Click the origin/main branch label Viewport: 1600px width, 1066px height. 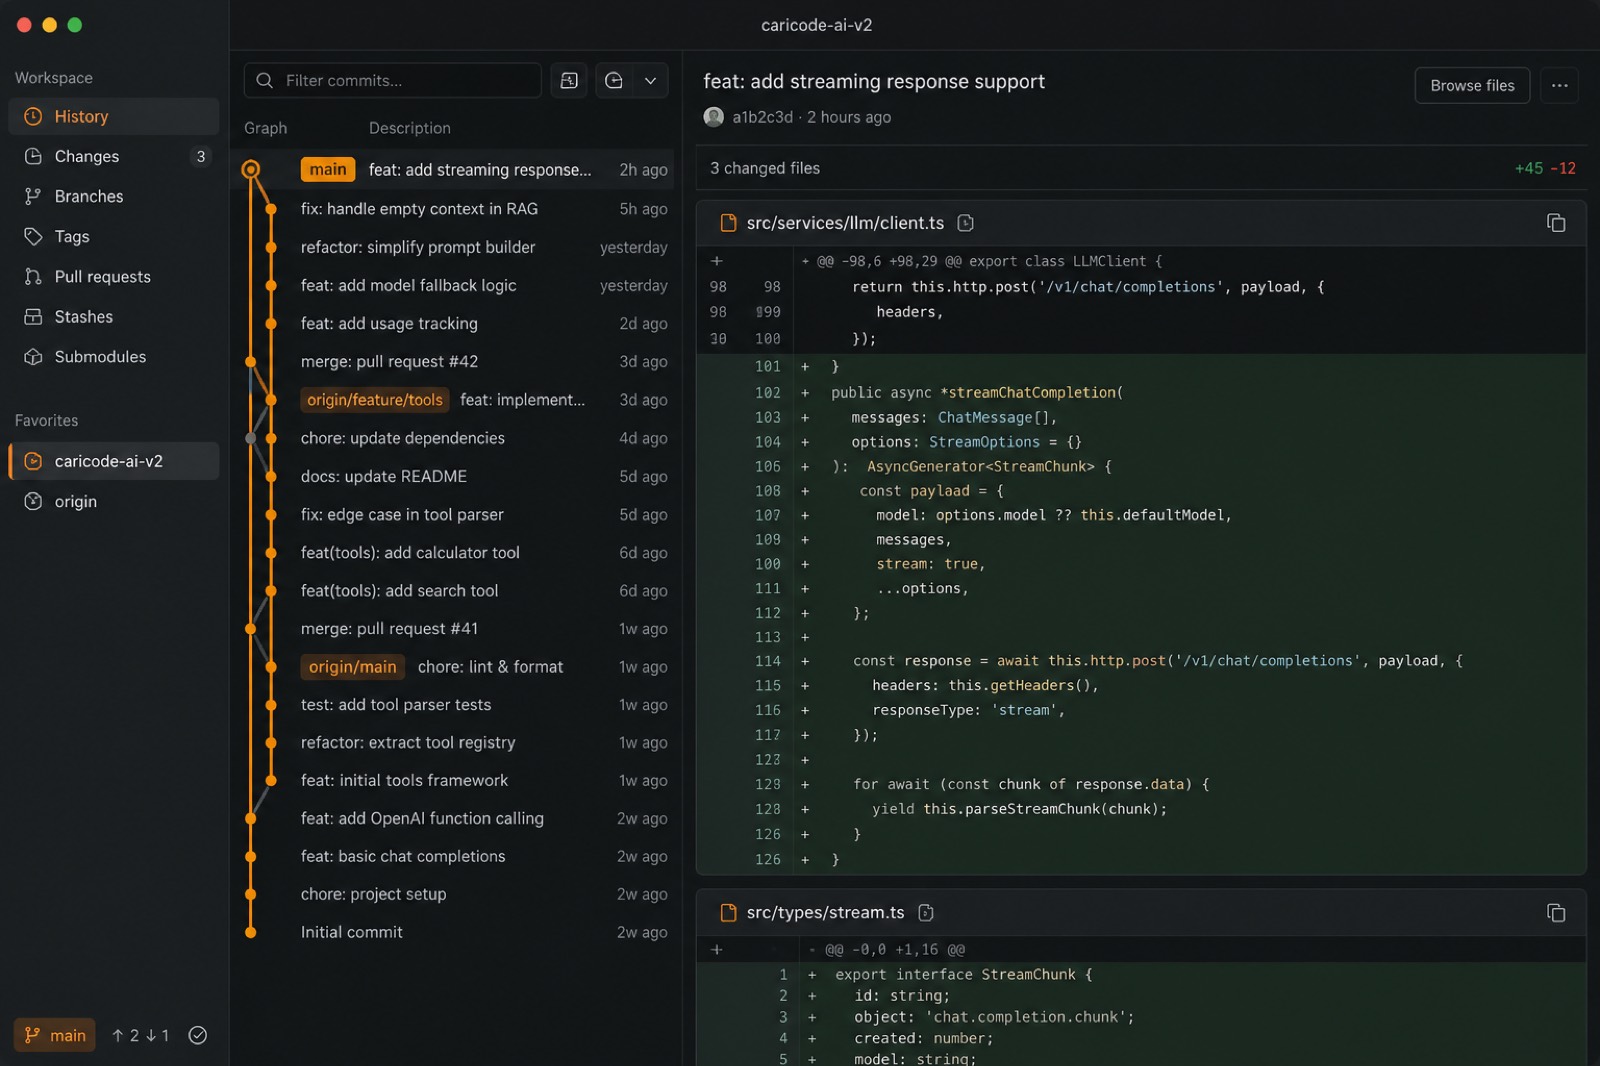pyautogui.click(x=352, y=666)
